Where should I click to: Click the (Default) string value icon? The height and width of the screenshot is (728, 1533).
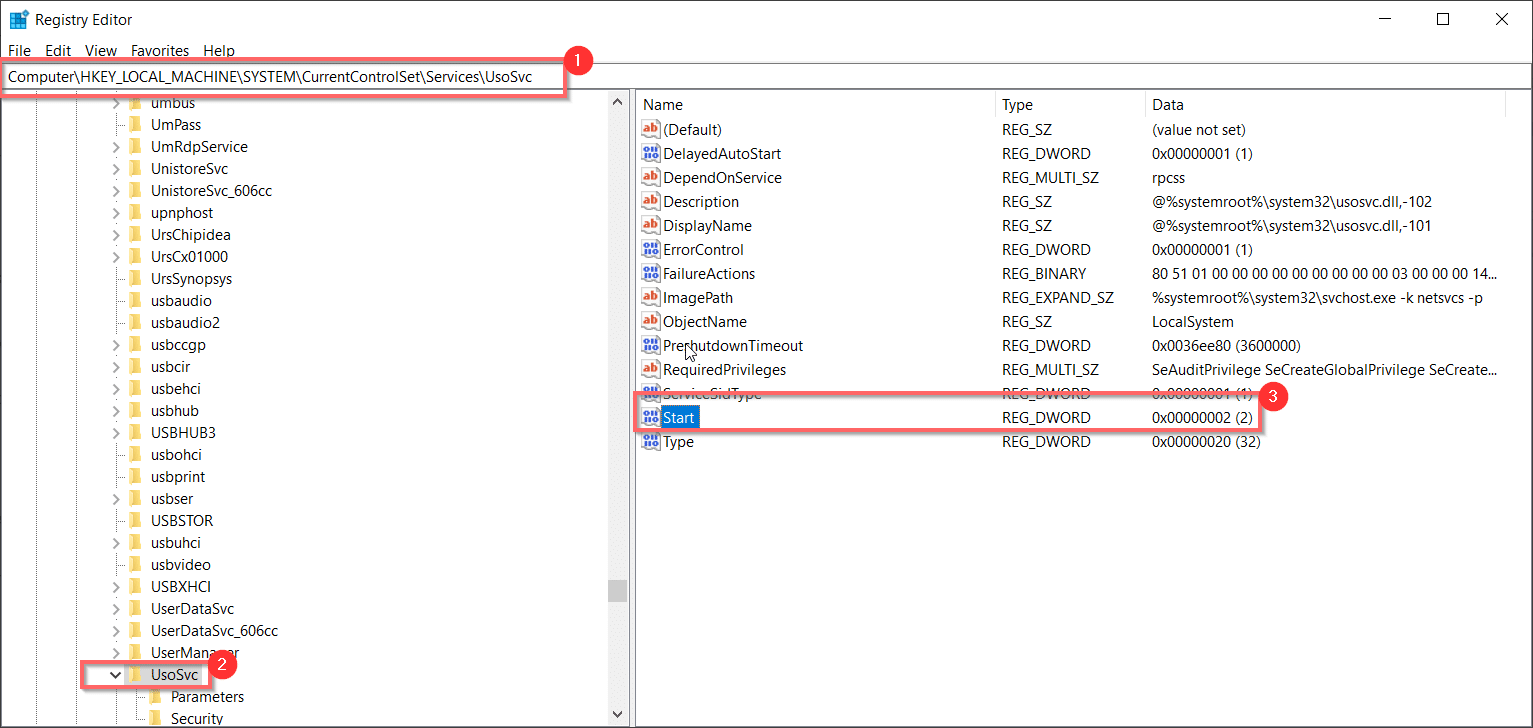pyautogui.click(x=651, y=130)
